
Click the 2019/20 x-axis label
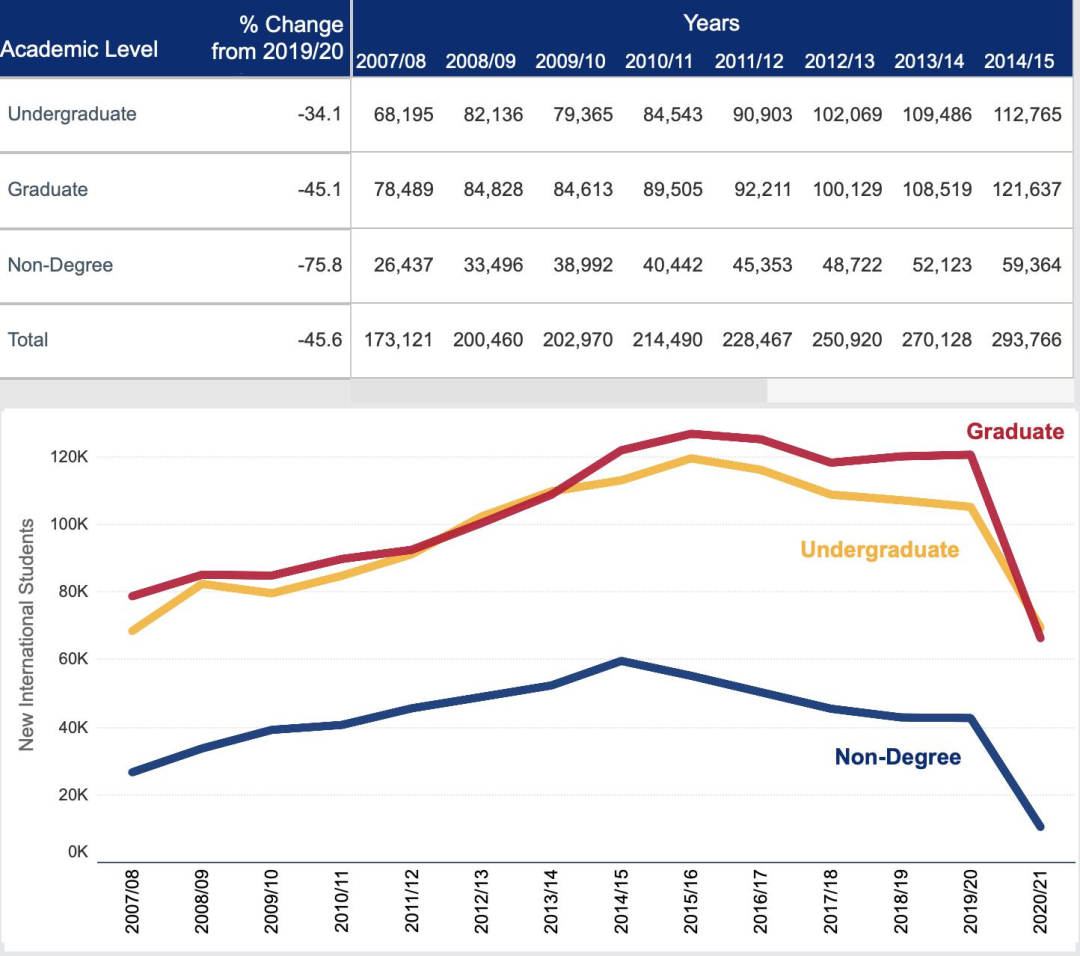[970, 902]
